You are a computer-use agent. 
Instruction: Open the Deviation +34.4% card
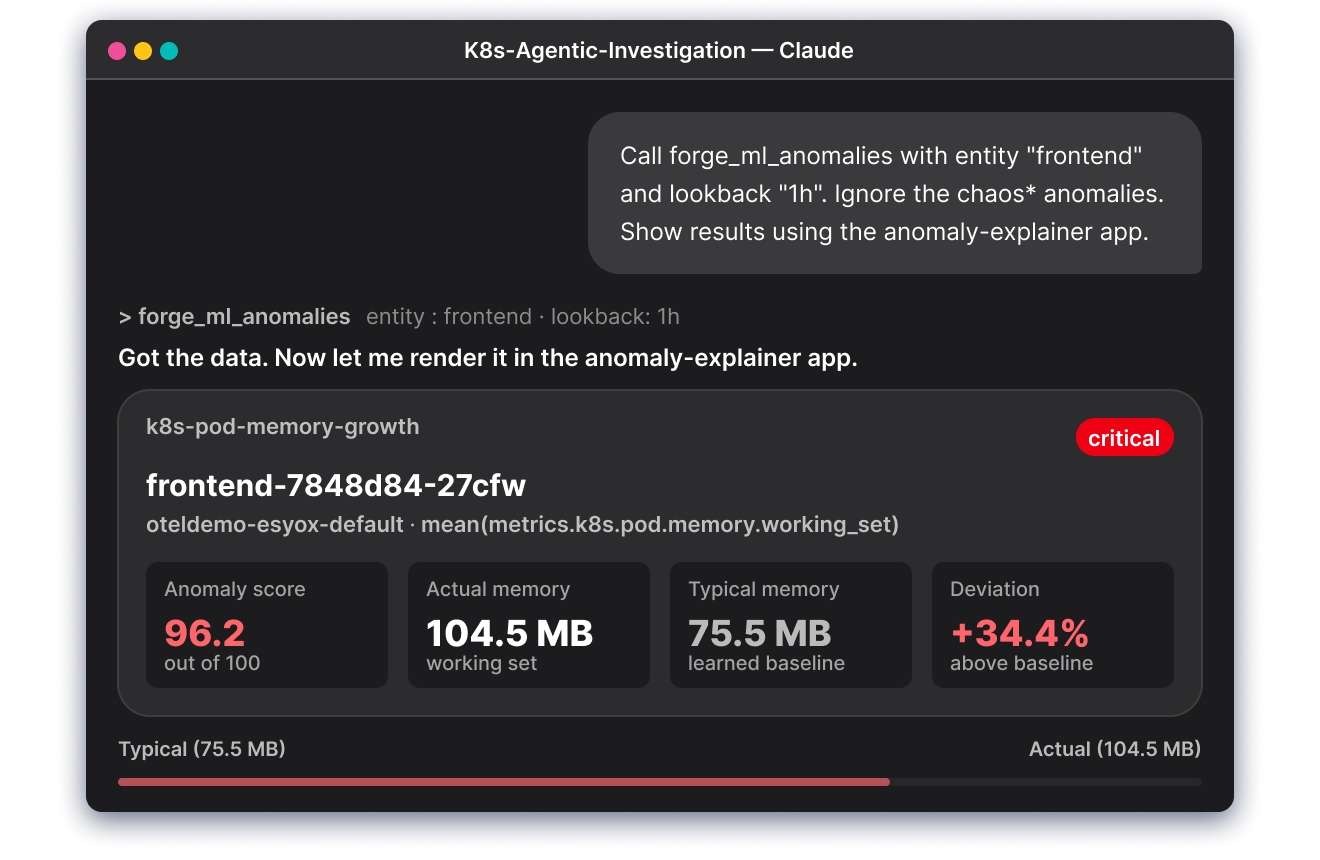pyautogui.click(x=1052, y=625)
